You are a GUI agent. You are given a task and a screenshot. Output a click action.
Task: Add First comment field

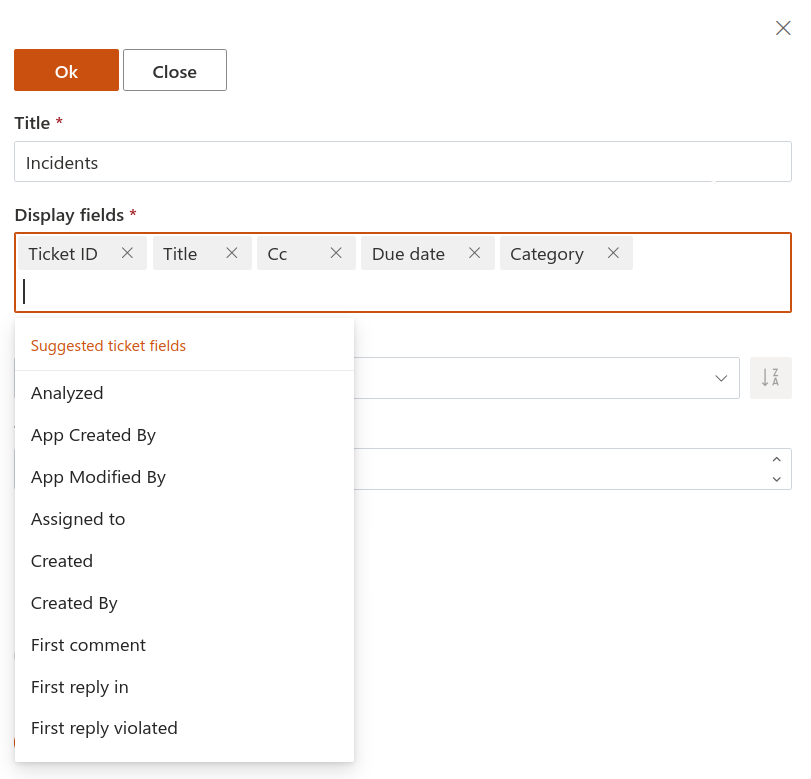point(184,645)
